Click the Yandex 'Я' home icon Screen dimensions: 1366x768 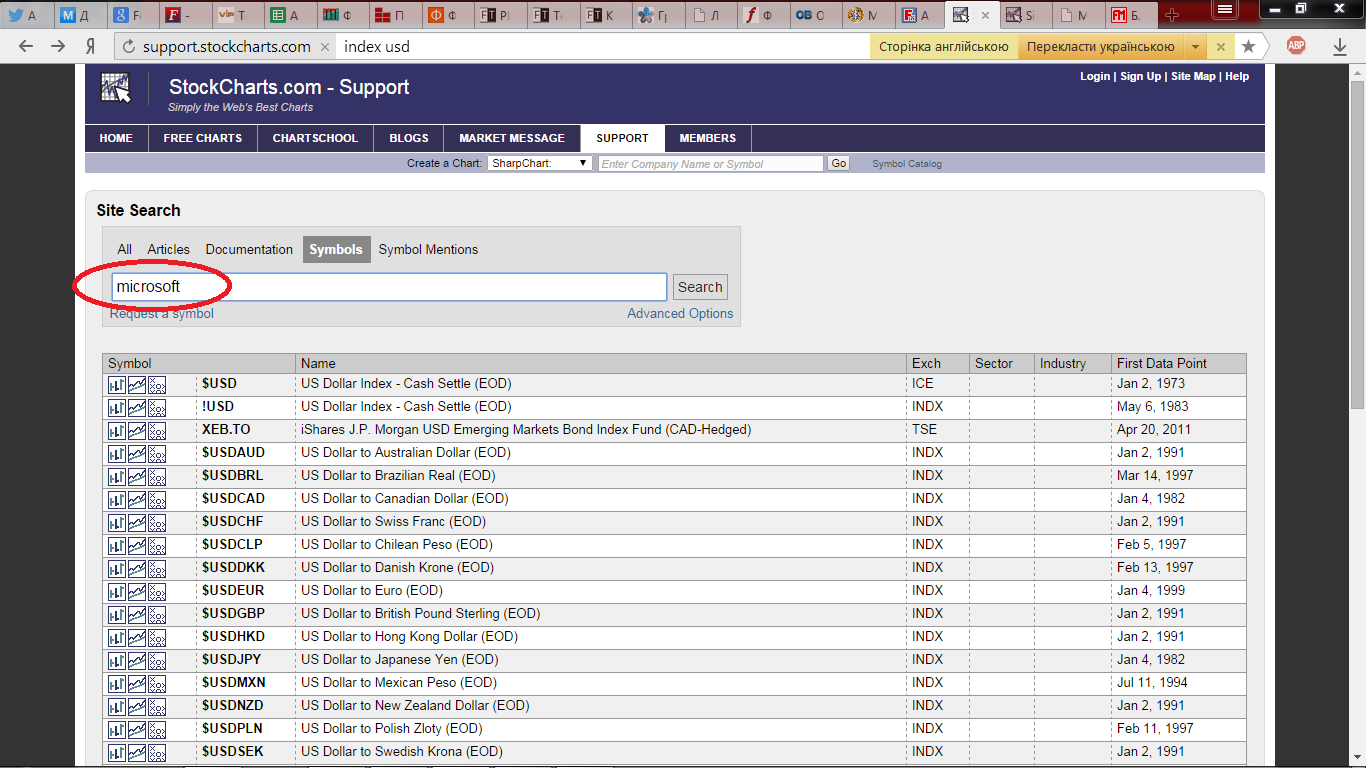coord(90,46)
